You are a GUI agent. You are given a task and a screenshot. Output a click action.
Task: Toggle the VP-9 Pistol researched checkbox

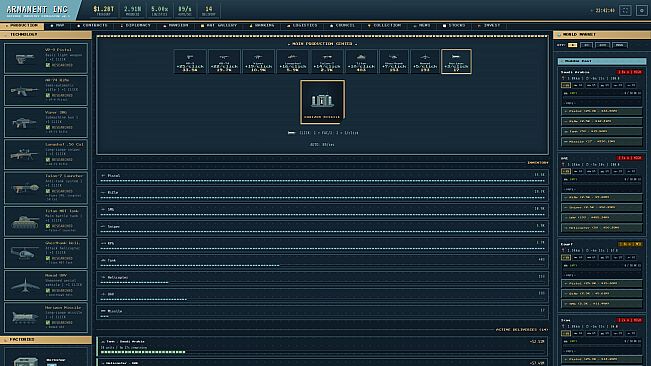[x=48, y=65]
